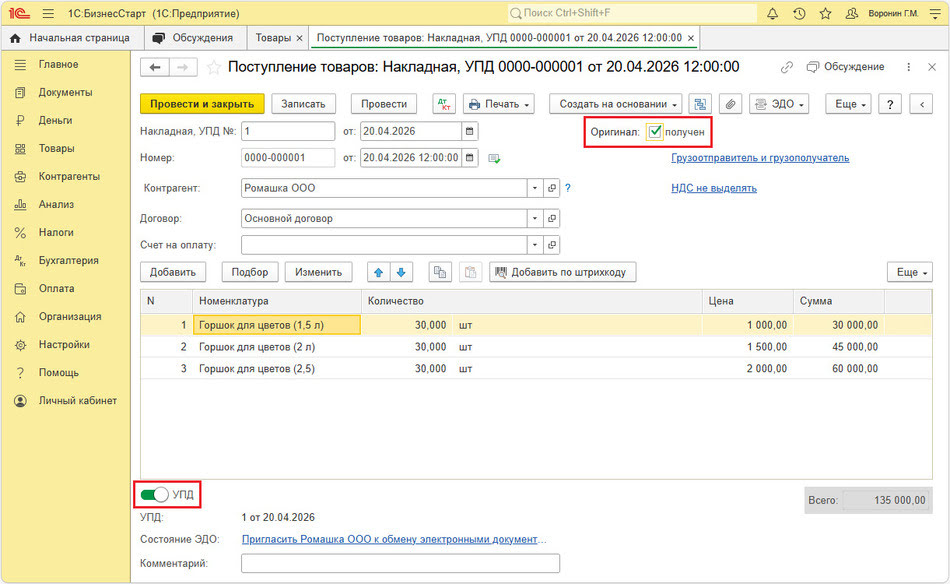Show the Дт/Кт postings icon
950x584 pixels.
pyautogui.click(x=444, y=104)
